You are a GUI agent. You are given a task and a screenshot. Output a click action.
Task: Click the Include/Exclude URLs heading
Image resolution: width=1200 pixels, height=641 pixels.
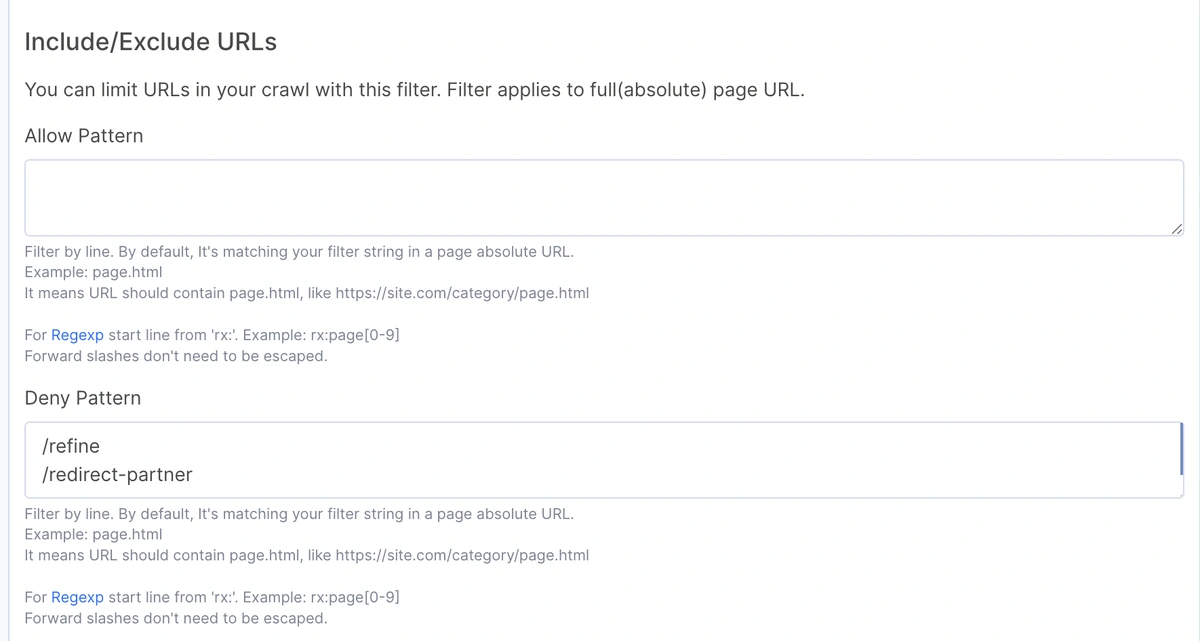coord(150,42)
